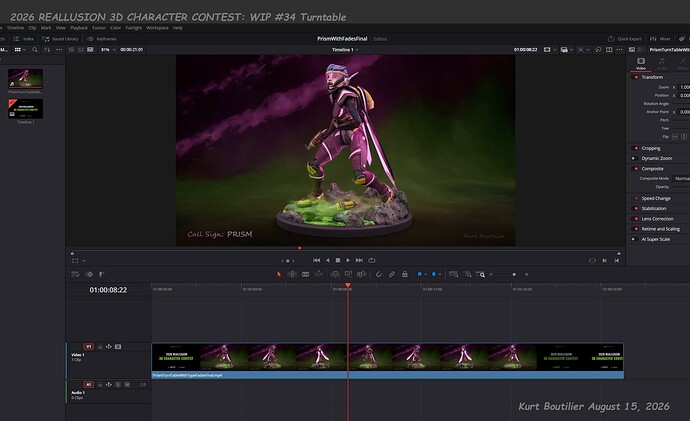Play the timeline in reverse

tap(327, 260)
